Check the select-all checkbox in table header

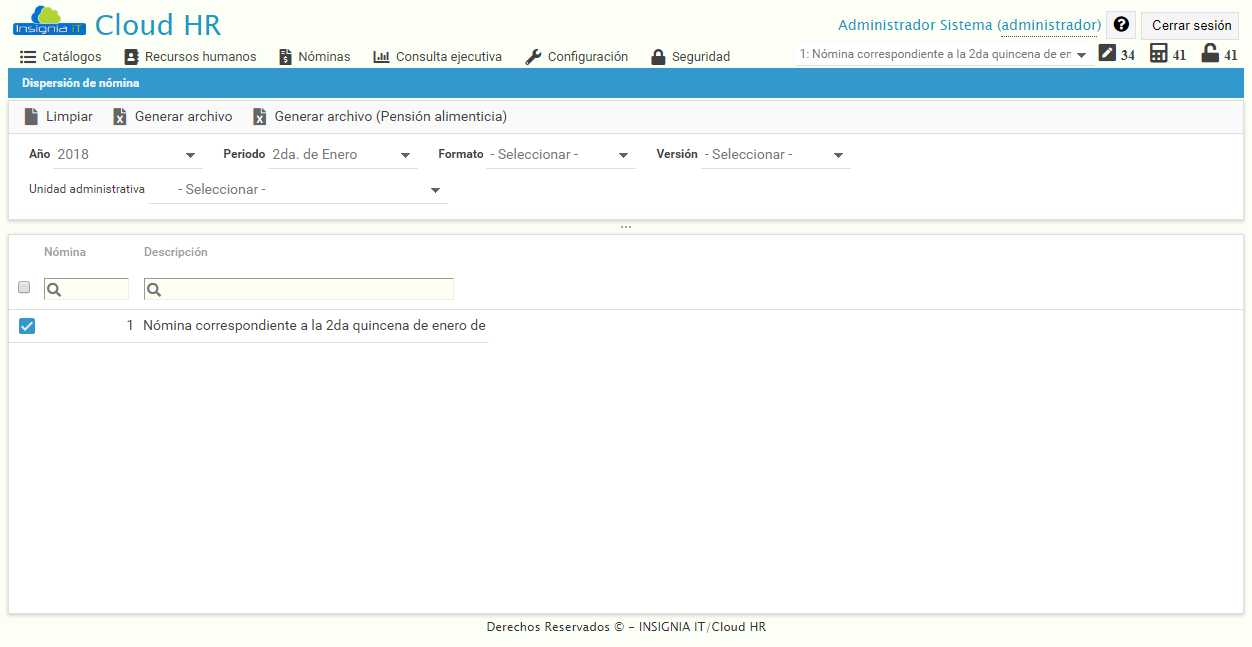[x=23, y=287]
